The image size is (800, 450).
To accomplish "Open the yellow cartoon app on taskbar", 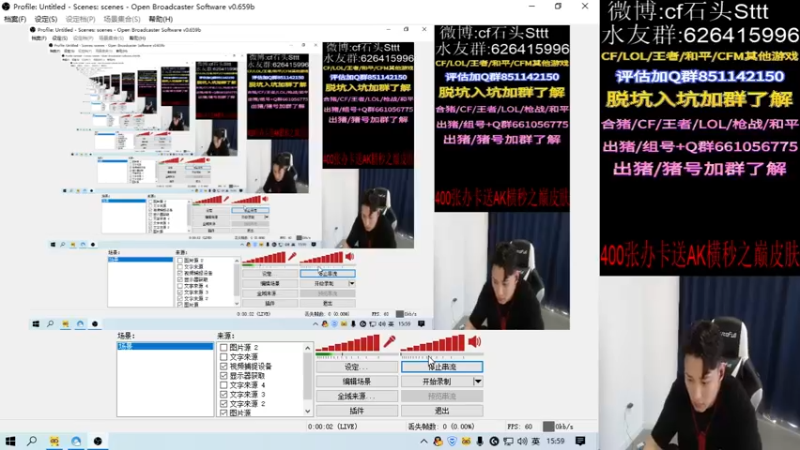I will click(54, 441).
